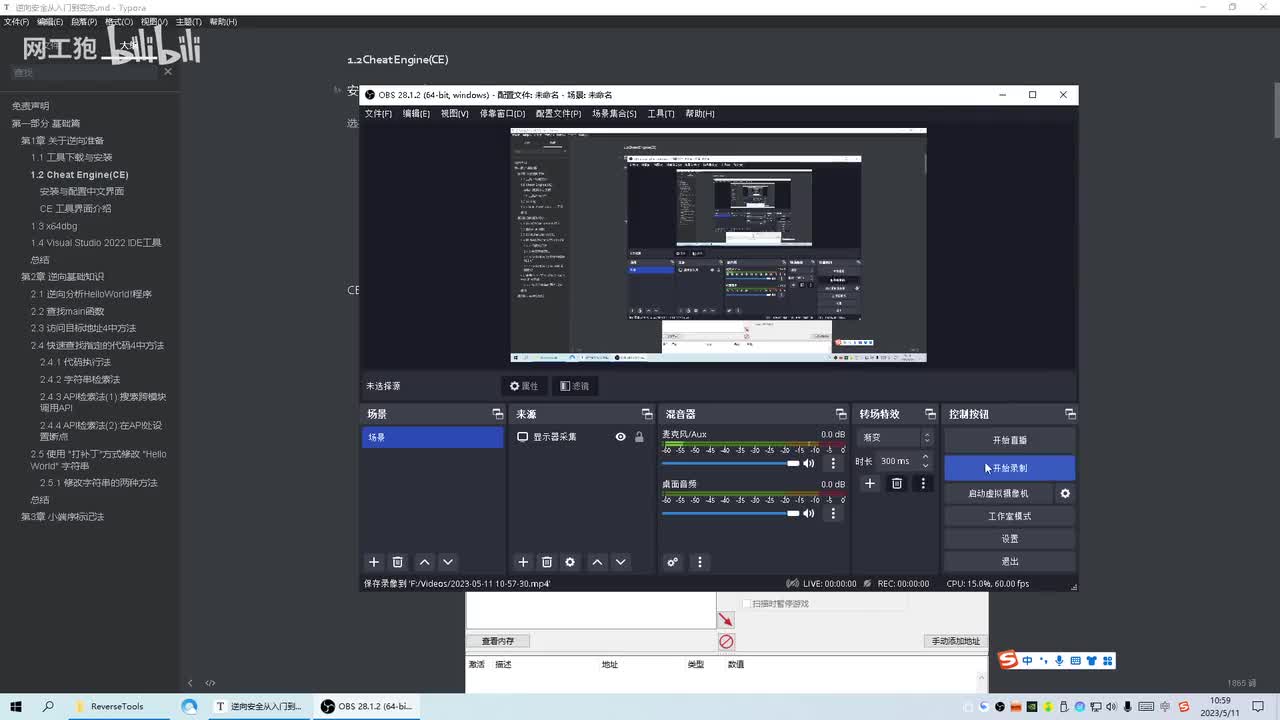The image size is (1280, 720).
Task: Undock the 来源 panel with its float icon
Action: [646, 414]
